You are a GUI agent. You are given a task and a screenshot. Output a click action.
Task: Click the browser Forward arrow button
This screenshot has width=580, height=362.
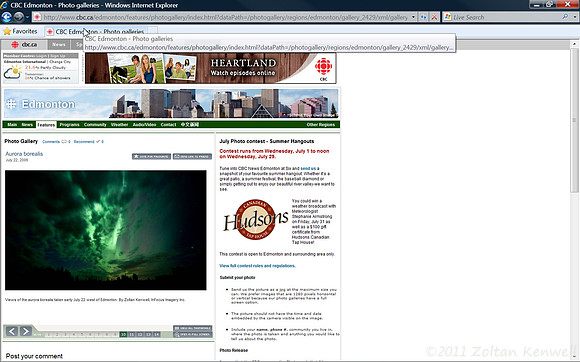tap(18, 17)
